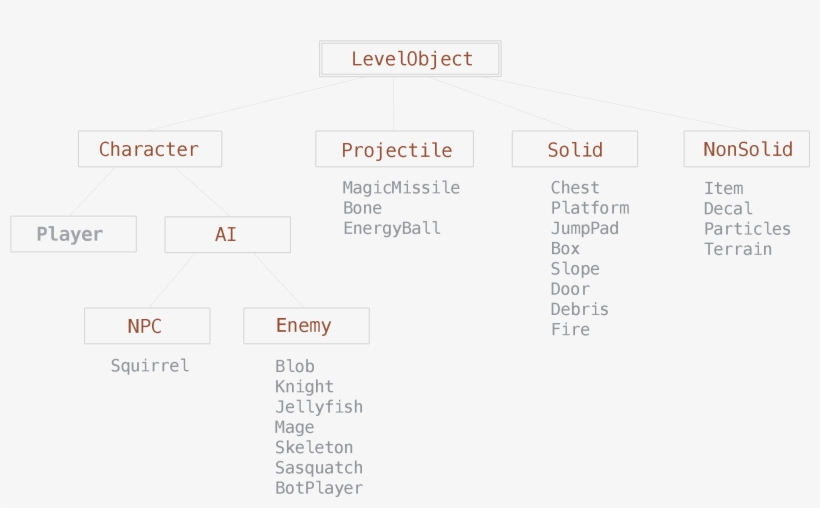
Task: Select the Character class box
Action: click(x=149, y=149)
